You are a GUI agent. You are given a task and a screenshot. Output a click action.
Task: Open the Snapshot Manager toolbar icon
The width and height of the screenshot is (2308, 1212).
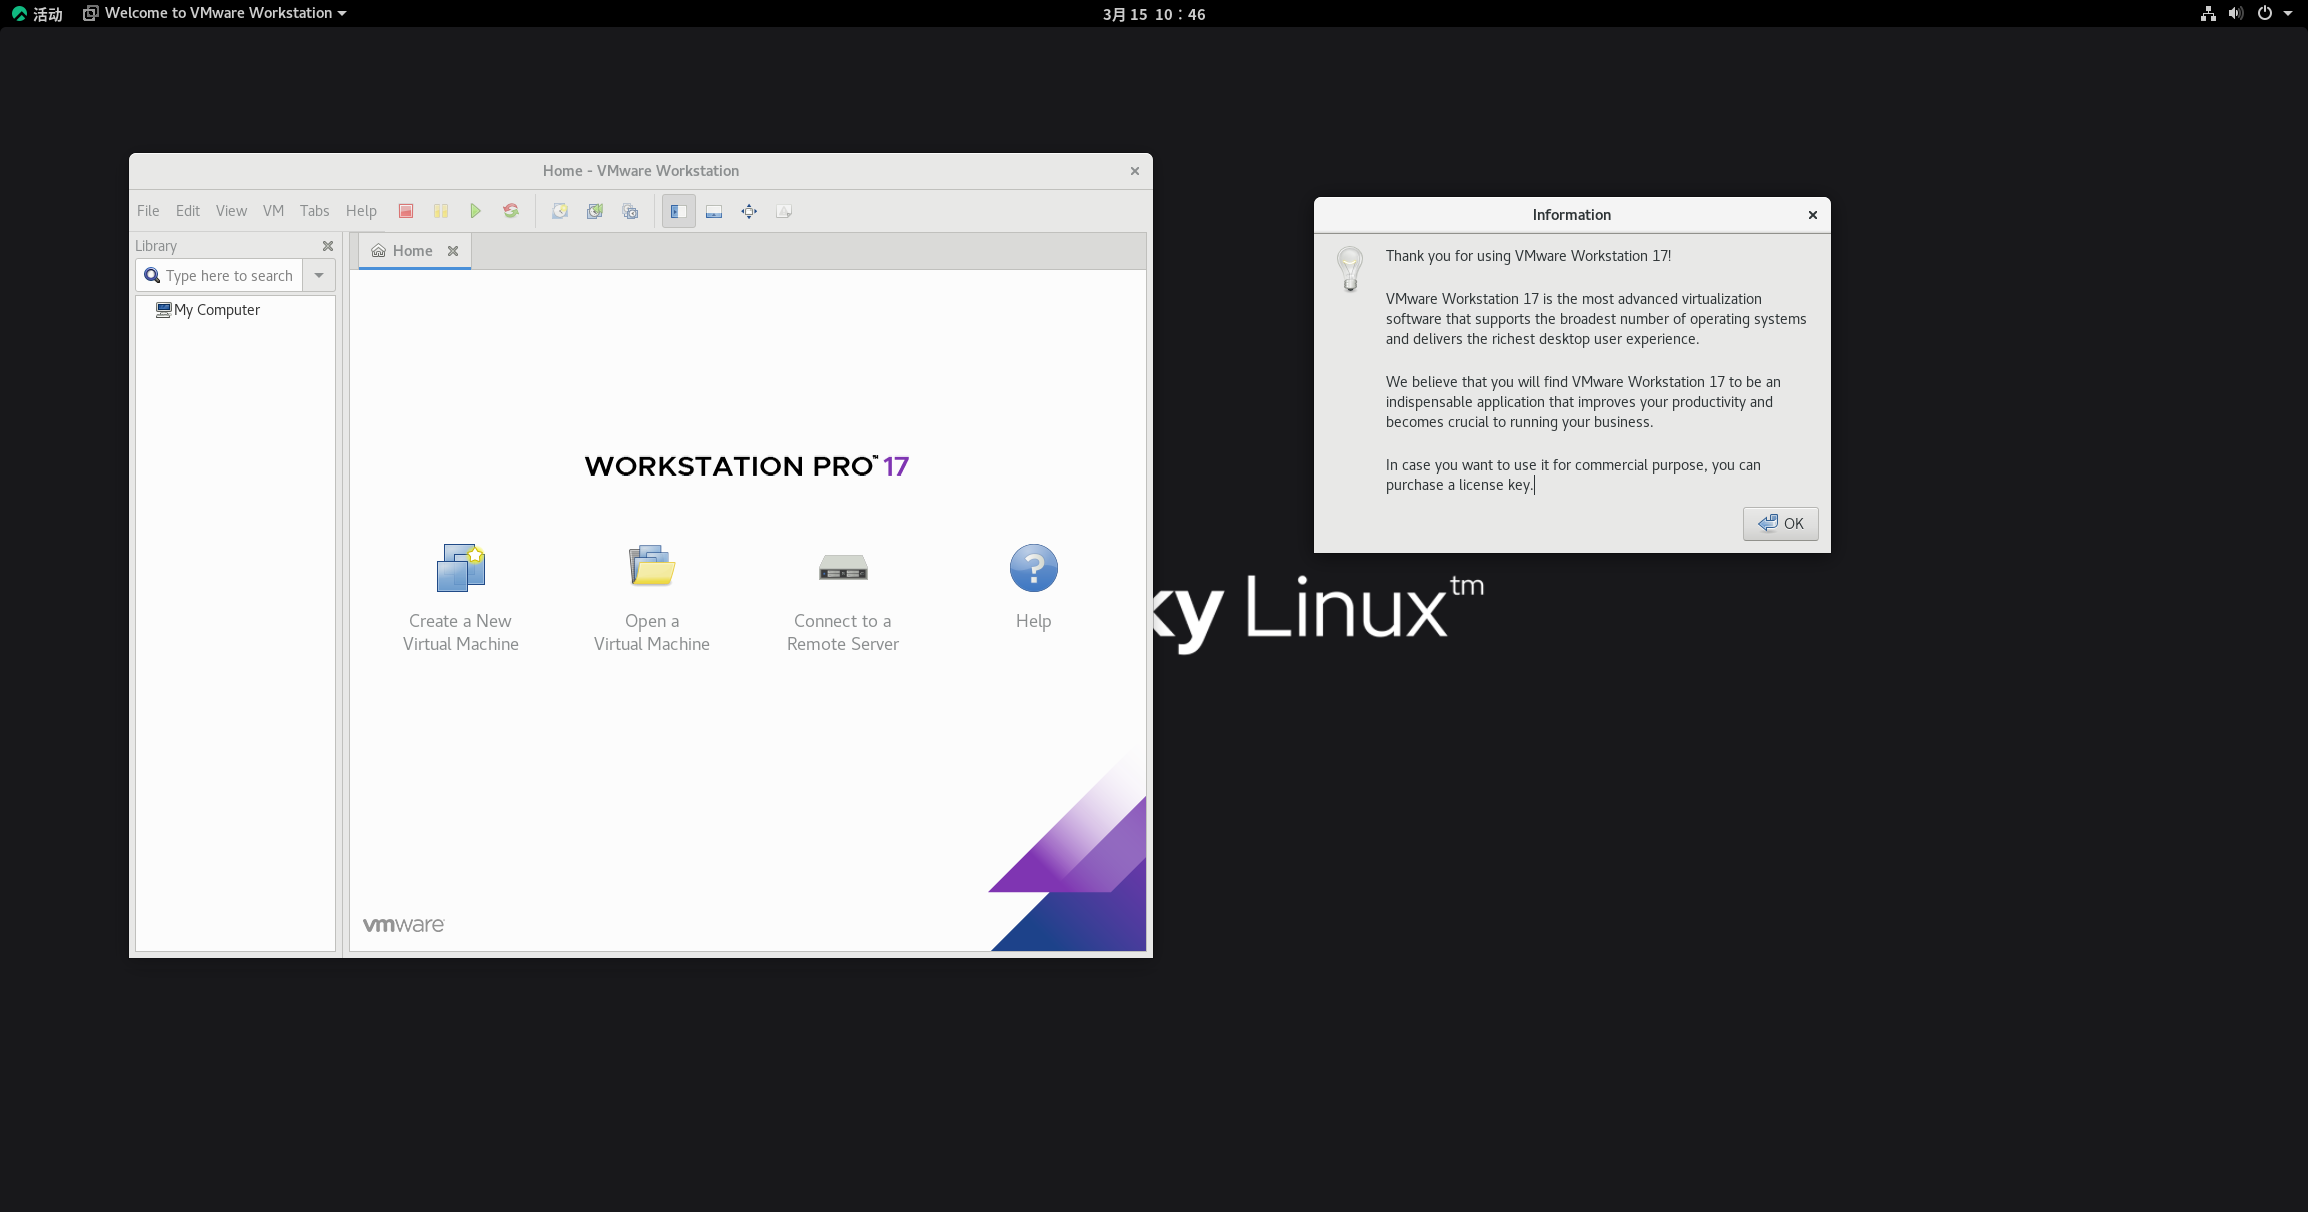(x=630, y=211)
